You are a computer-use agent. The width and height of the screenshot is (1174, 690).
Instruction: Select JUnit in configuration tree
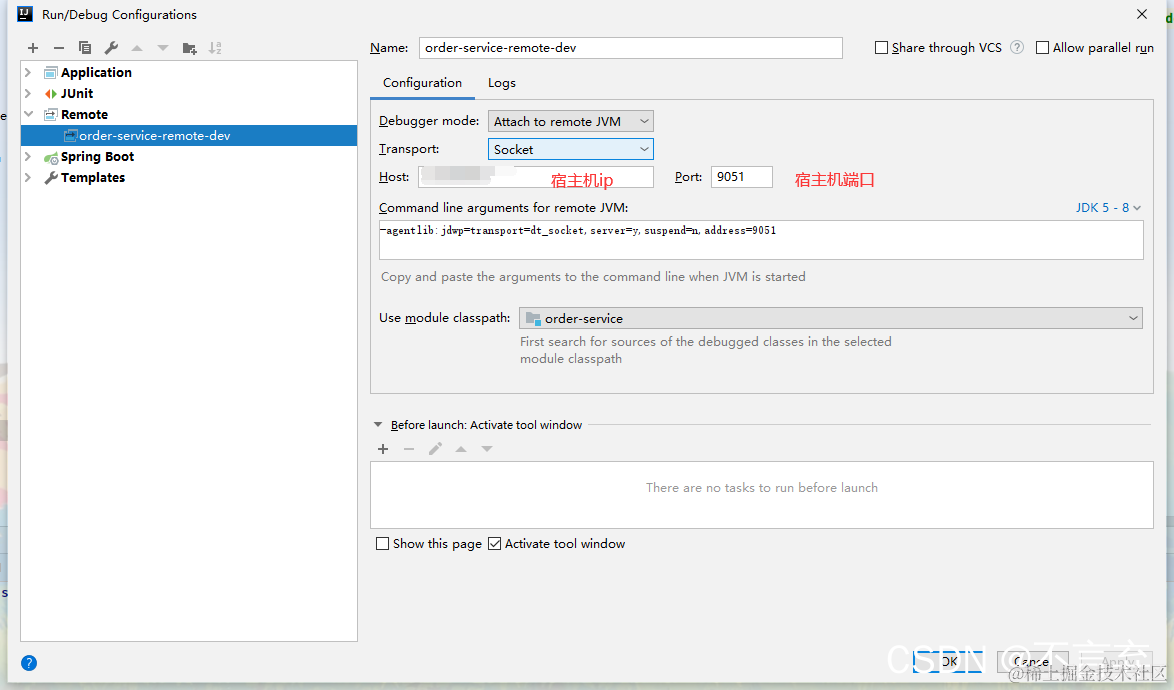click(x=77, y=94)
